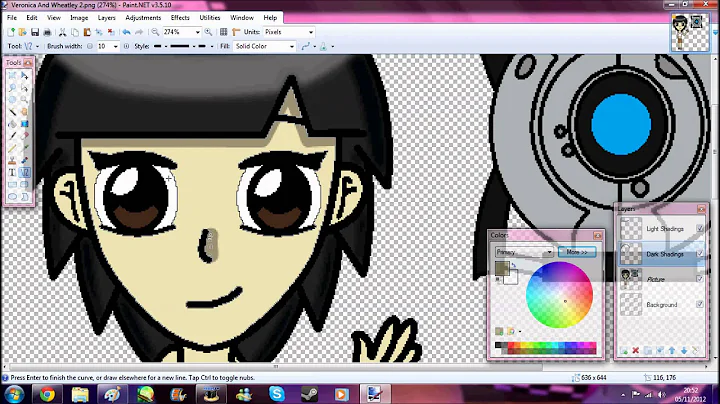This screenshot has width=720, height=404.
Task: Select the Move Selected Pixels tool
Action: click(x=24, y=75)
